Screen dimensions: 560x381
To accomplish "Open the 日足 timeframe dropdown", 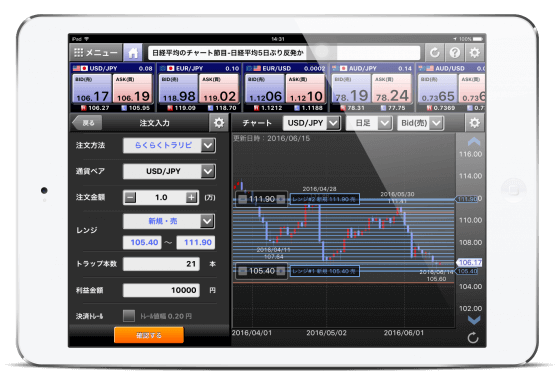I will (x=369, y=123).
